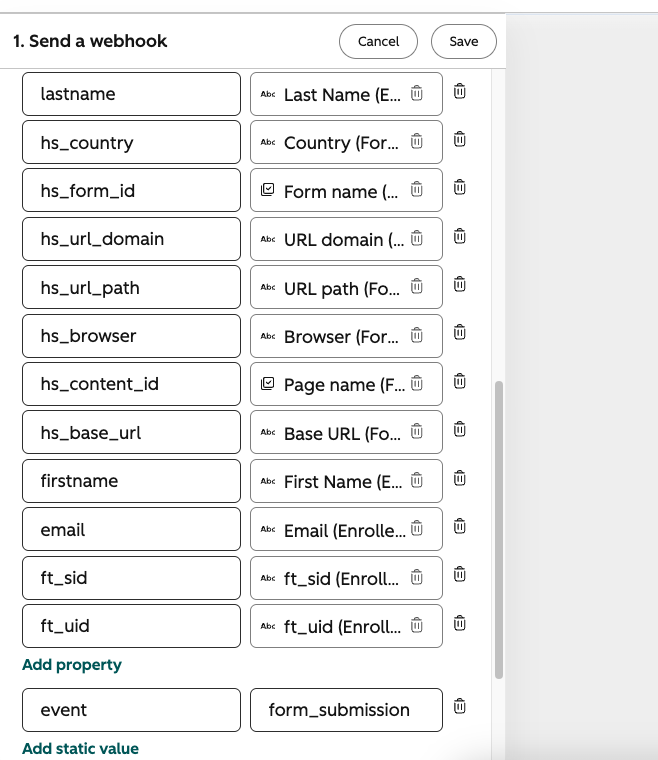Clear Form name value using inner trash icon
Image resolution: width=658 pixels, height=760 pixels.
[x=417, y=189]
